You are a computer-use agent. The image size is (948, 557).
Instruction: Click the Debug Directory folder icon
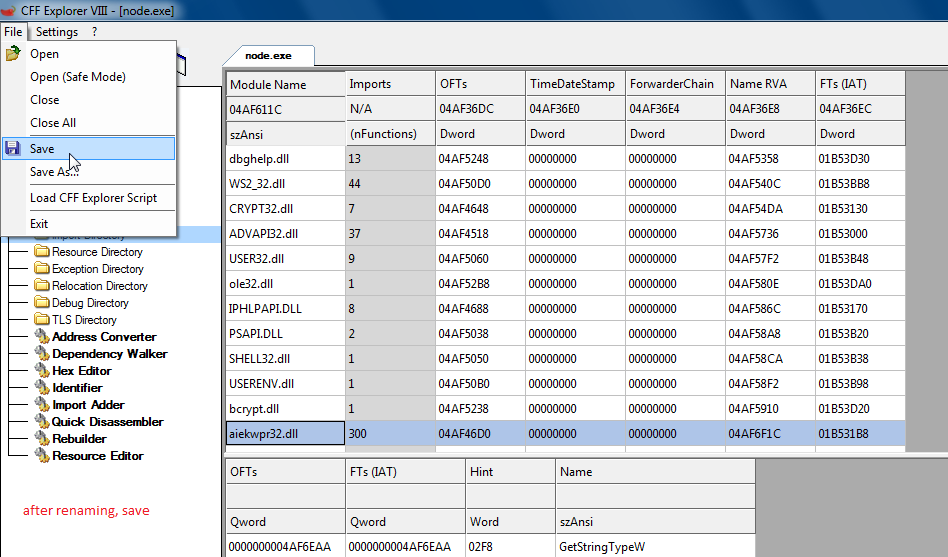click(x=42, y=302)
